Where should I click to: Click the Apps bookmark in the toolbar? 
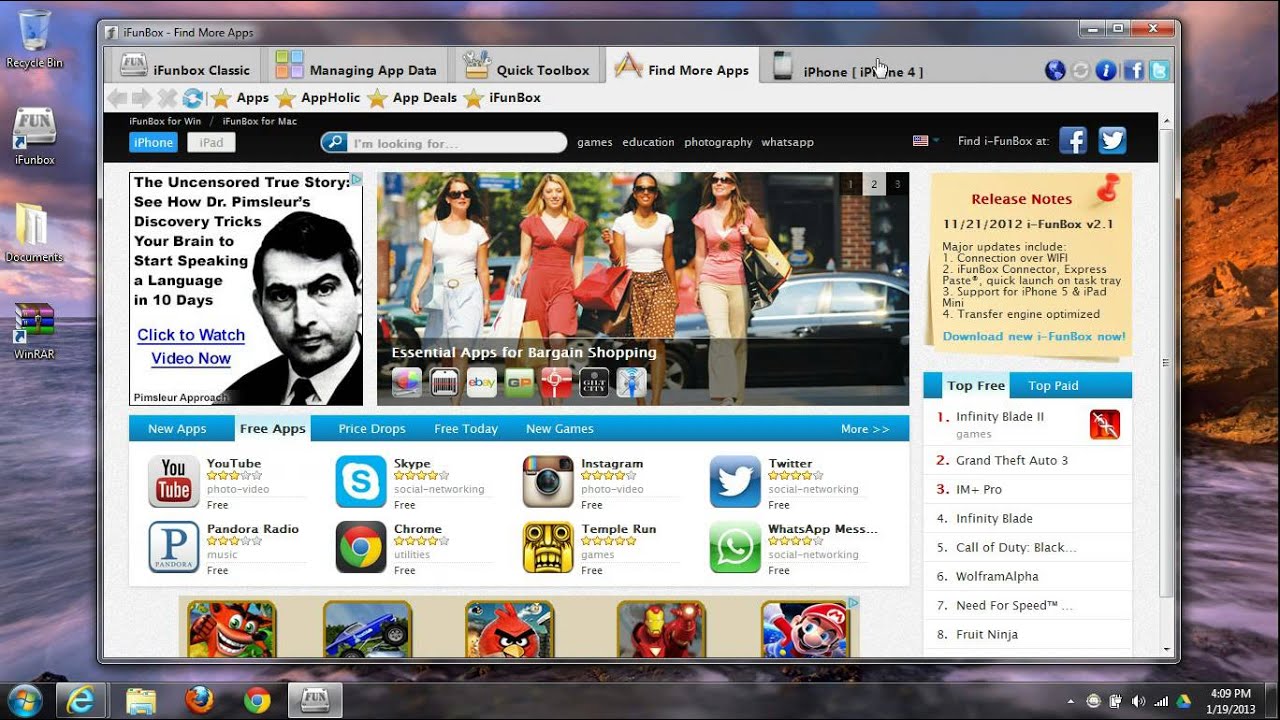(x=239, y=98)
